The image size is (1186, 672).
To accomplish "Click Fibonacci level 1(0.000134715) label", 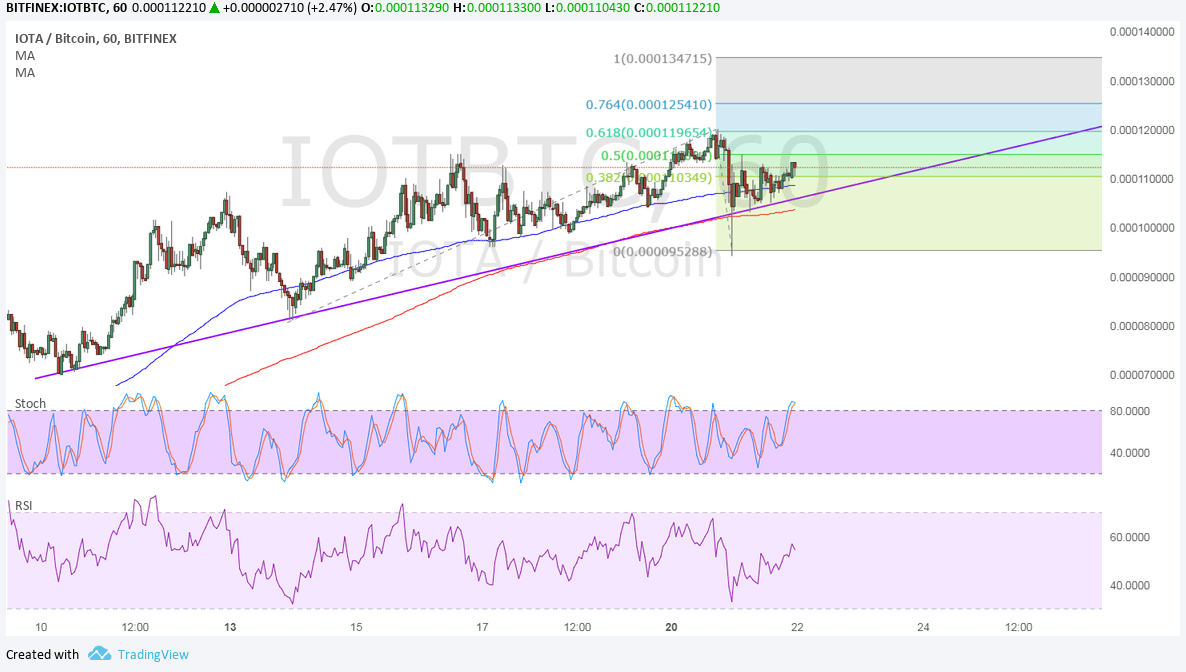I will (663, 58).
